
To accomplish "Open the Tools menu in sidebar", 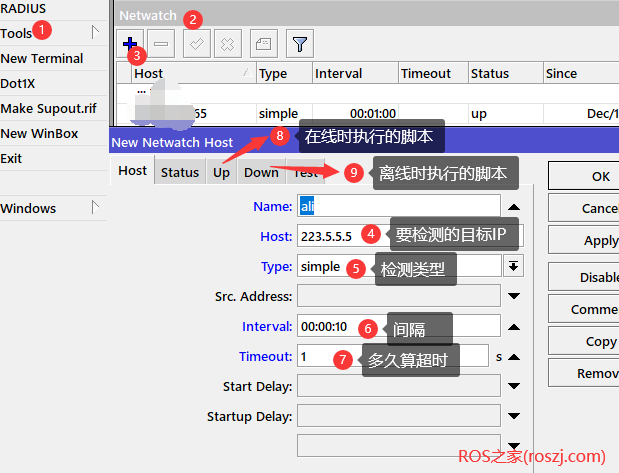I will pos(17,33).
